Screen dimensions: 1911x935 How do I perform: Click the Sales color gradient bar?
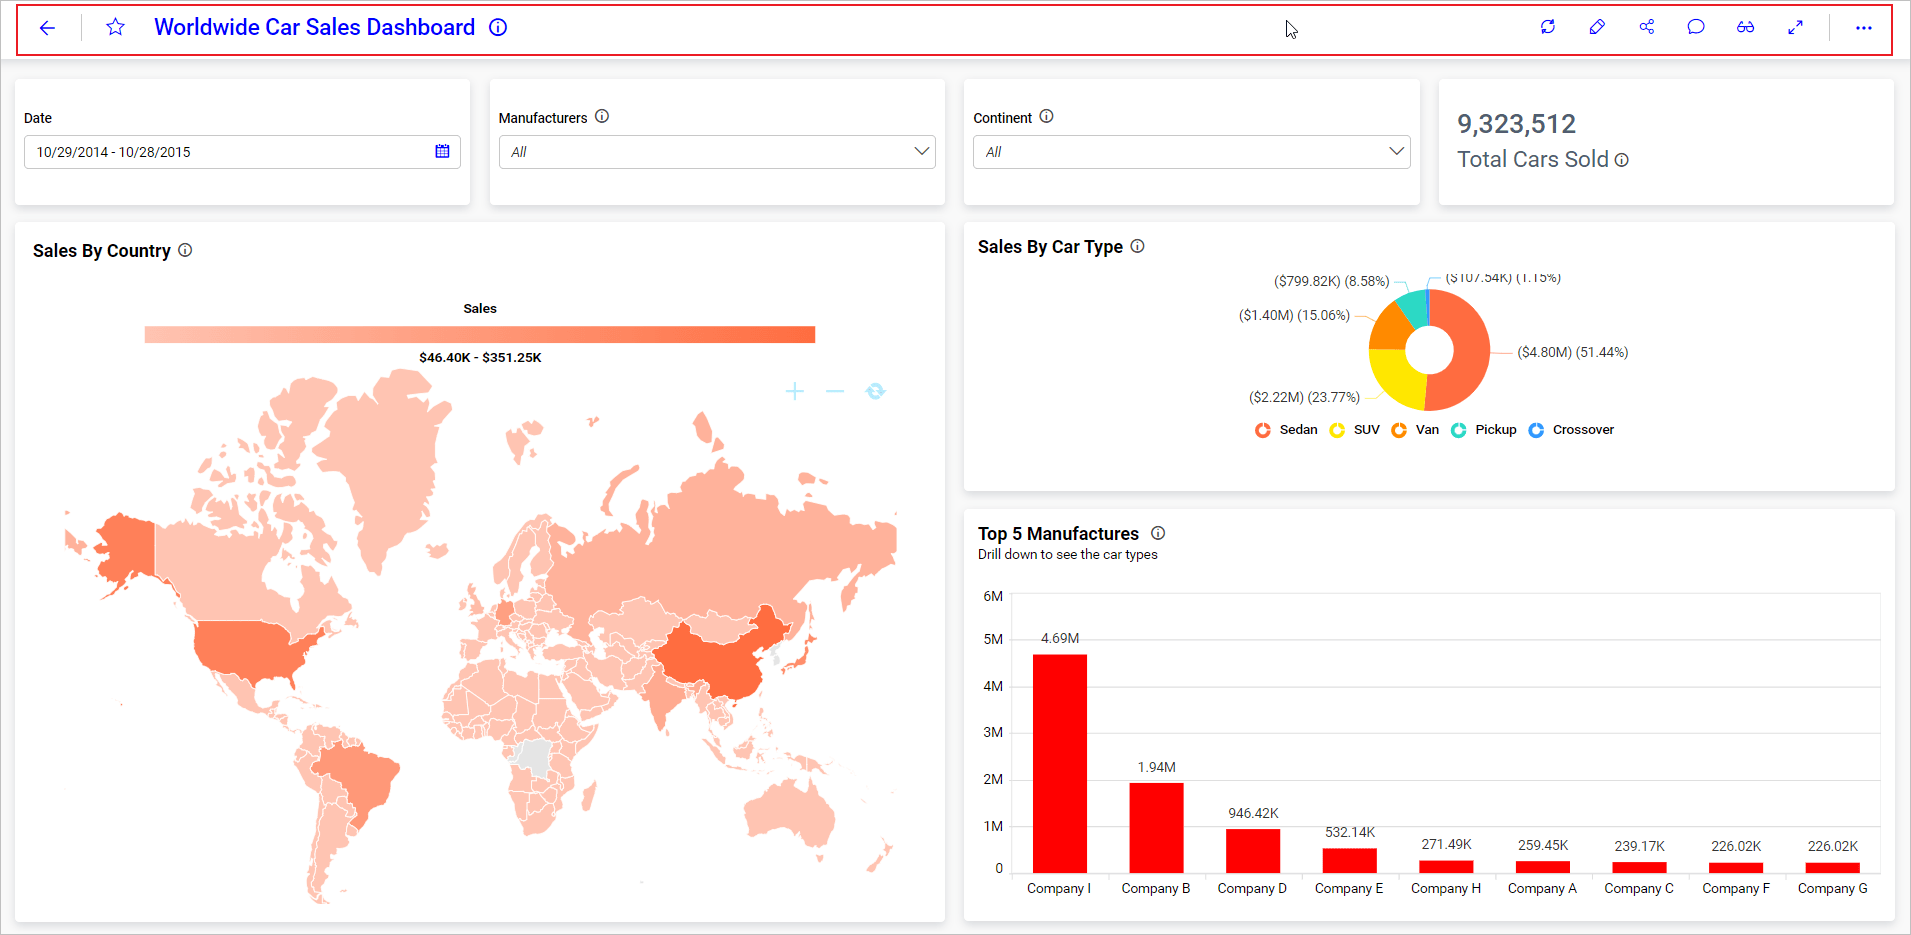(x=480, y=335)
